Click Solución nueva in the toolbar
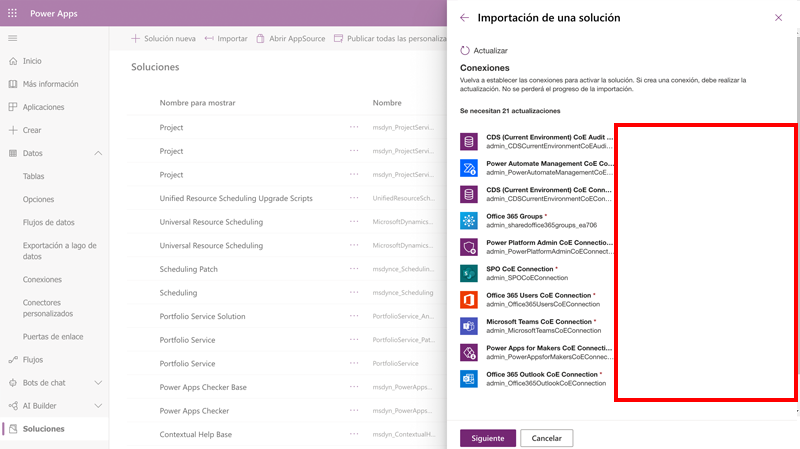800x449 pixels. (x=163, y=39)
